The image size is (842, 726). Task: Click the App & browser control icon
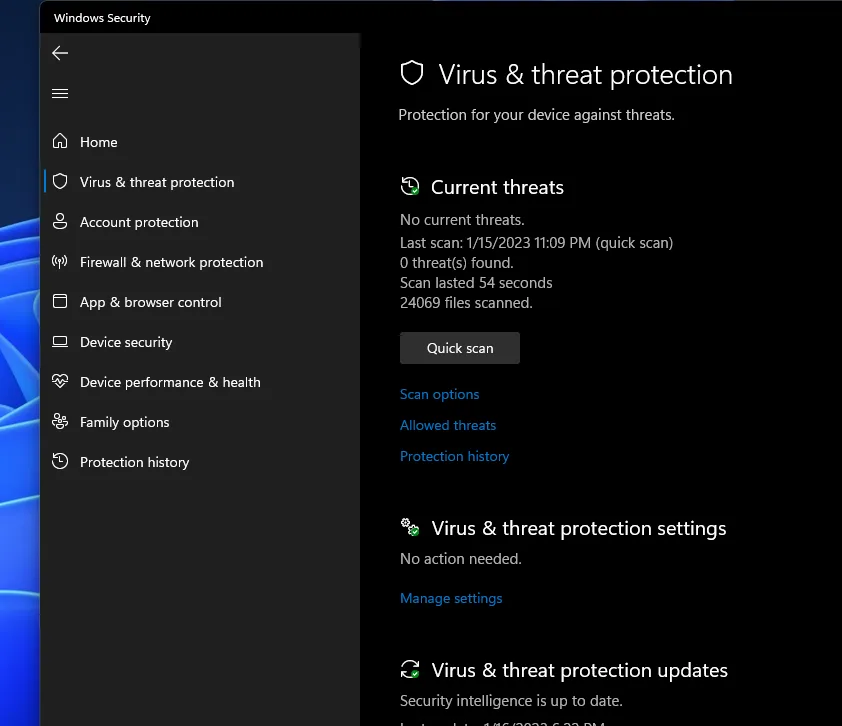point(60,302)
